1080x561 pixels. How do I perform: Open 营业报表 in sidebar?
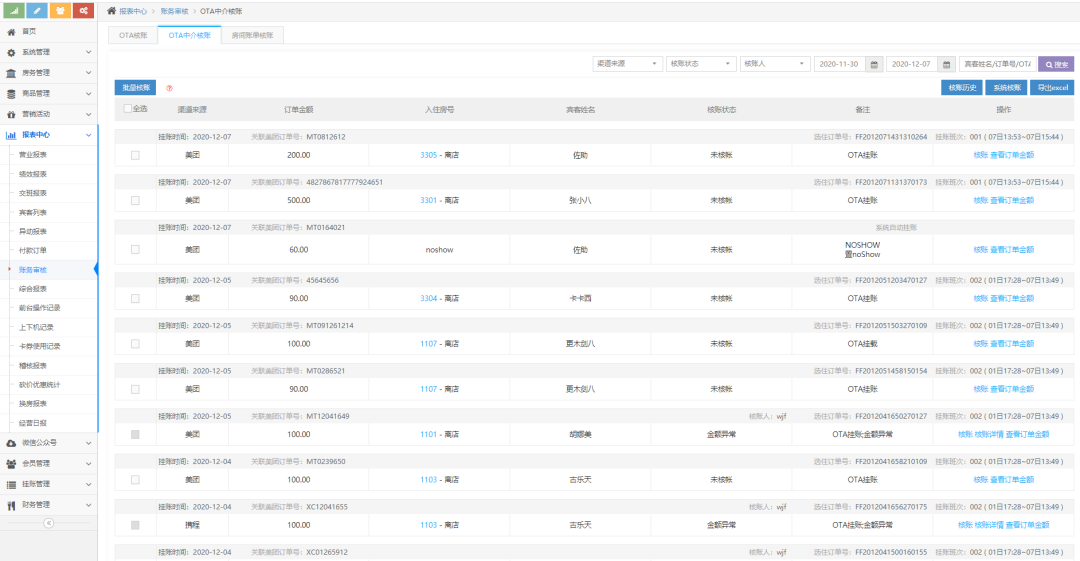[x=32, y=155]
